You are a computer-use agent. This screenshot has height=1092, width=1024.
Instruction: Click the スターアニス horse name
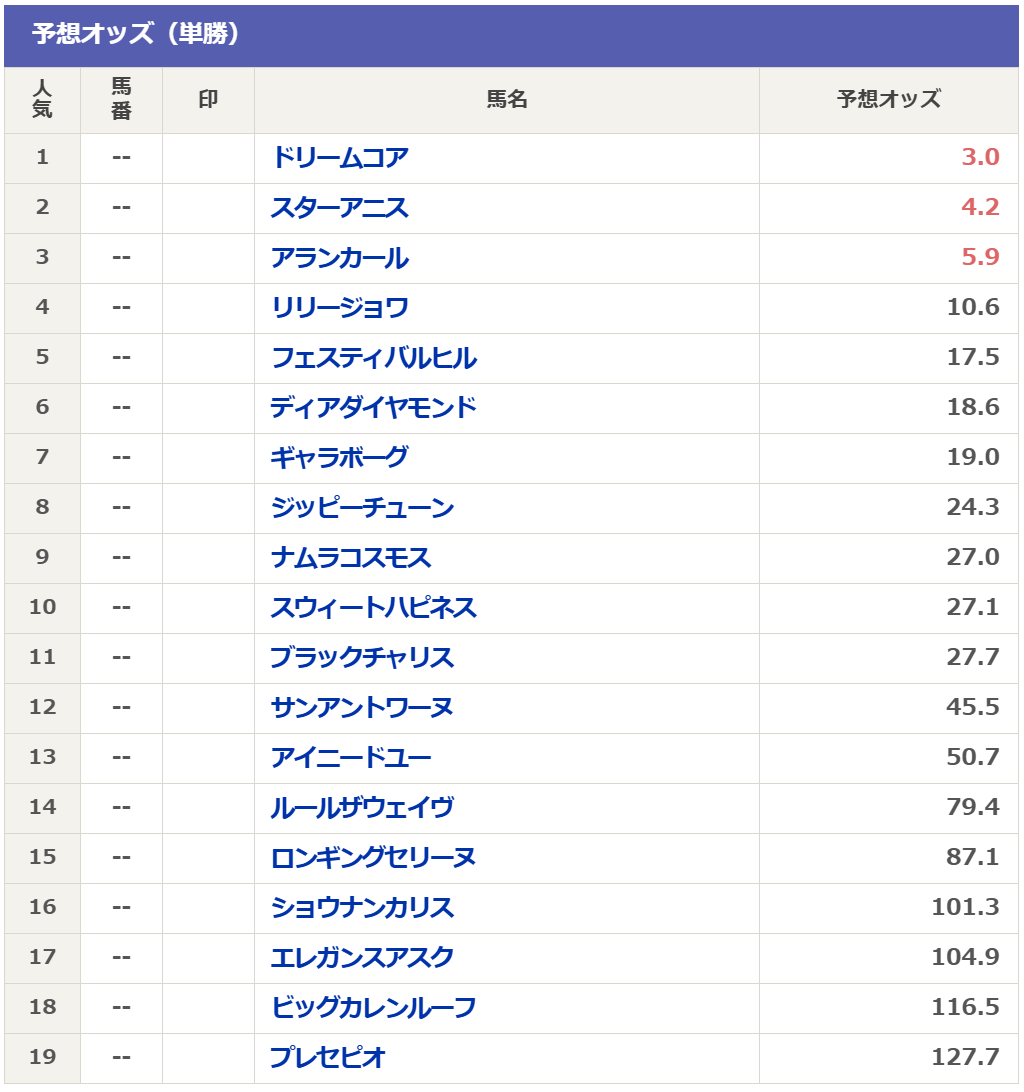(339, 208)
